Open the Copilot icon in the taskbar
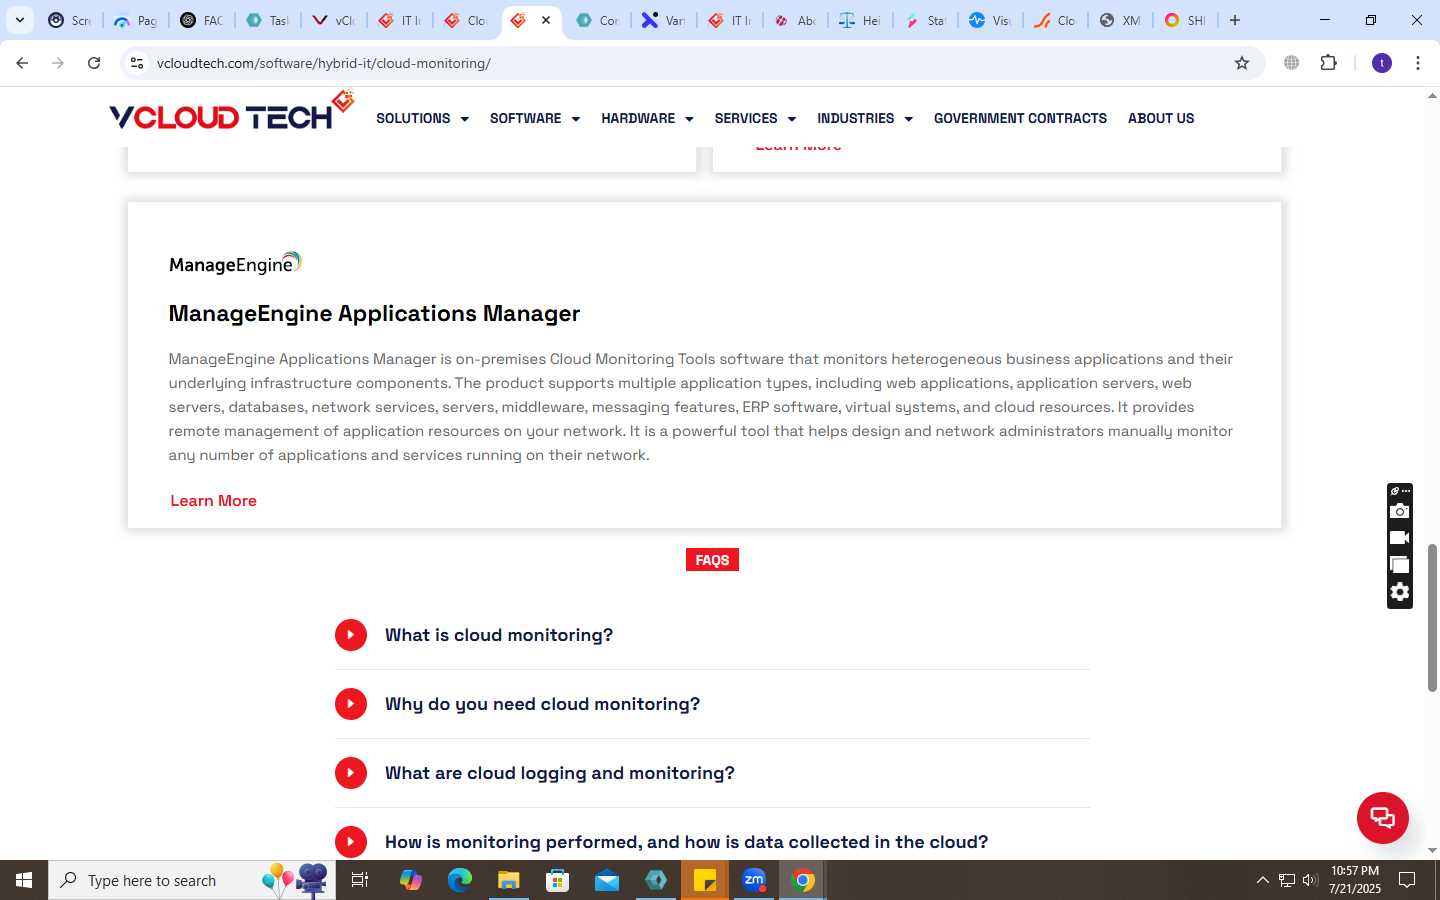This screenshot has width=1440, height=900. (411, 880)
